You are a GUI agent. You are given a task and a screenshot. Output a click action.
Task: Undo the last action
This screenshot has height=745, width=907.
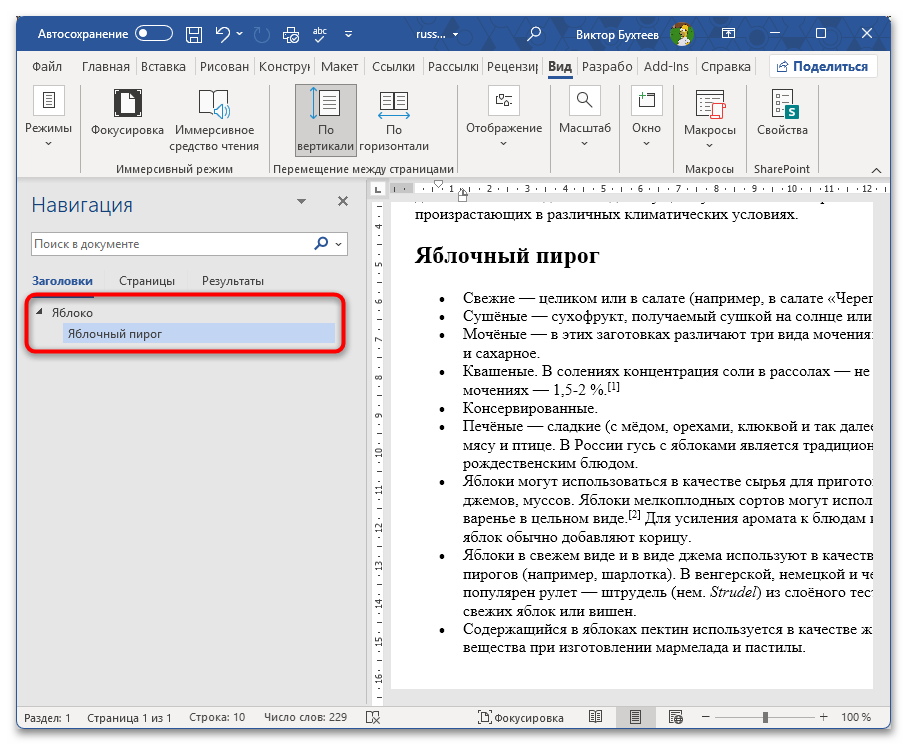[223, 34]
